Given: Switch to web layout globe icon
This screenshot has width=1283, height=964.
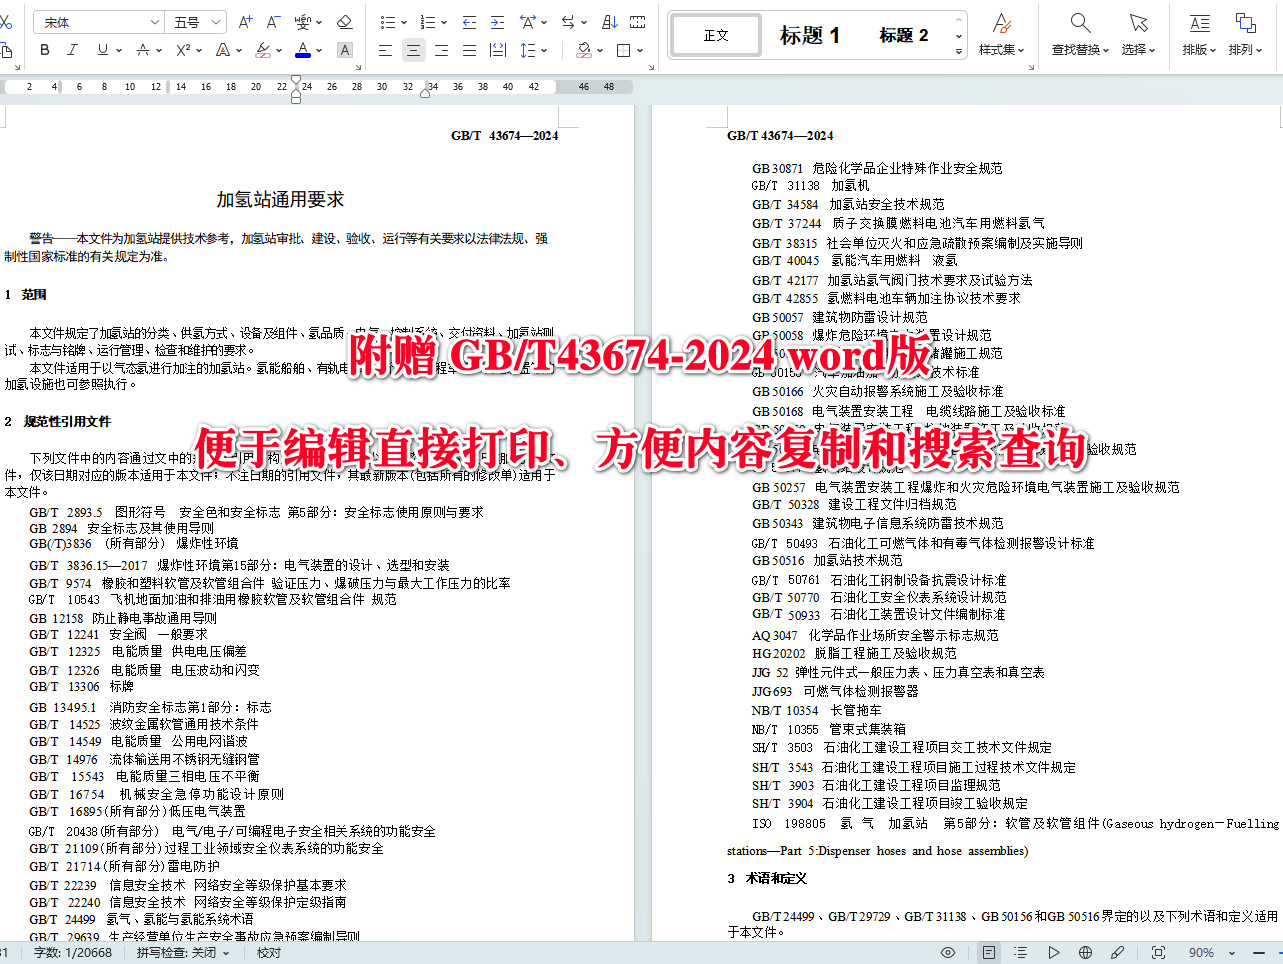Looking at the screenshot, I should point(1085,953).
